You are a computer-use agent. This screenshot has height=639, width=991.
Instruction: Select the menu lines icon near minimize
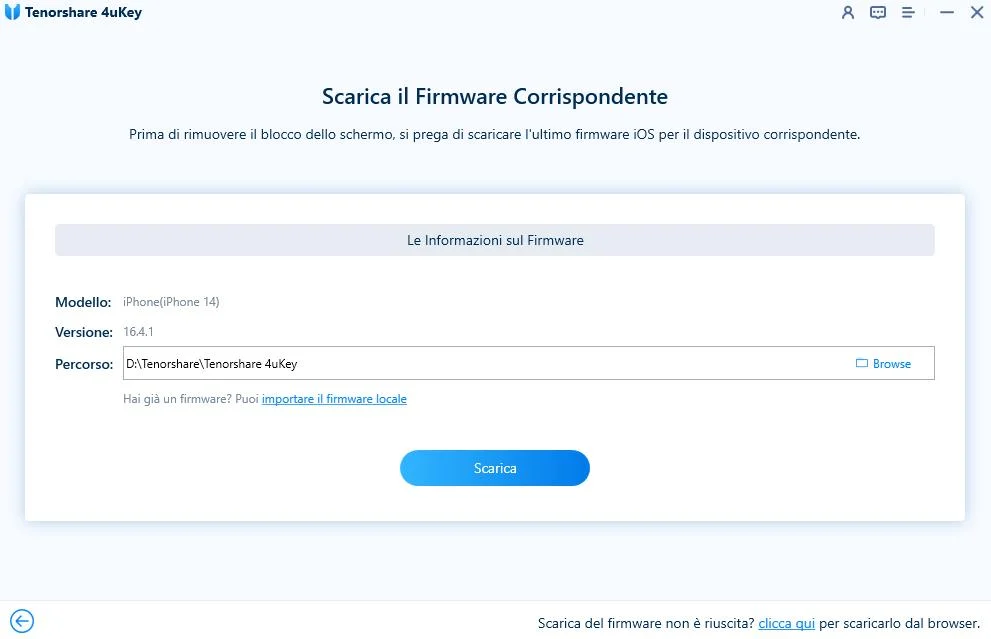coord(908,12)
